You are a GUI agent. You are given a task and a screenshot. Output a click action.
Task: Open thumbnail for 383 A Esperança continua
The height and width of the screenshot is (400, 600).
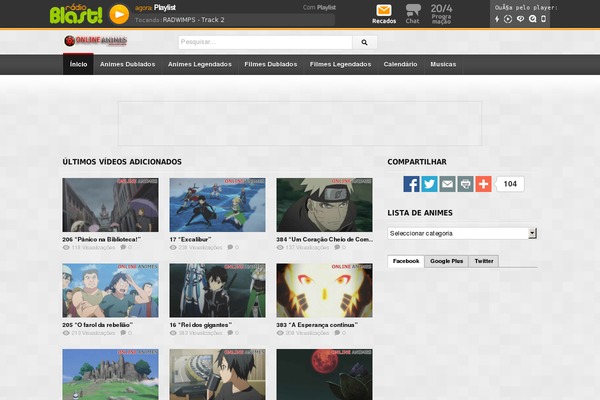[324, 290]
